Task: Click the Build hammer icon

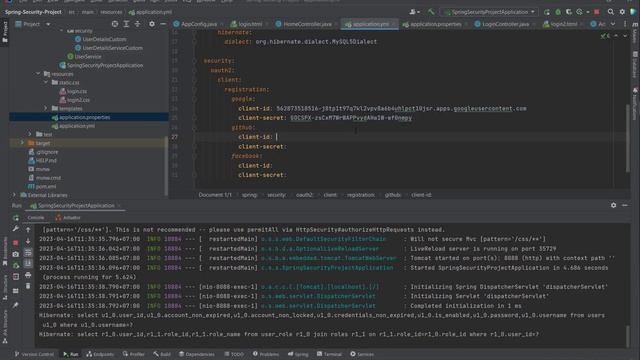Action: pos(431,12)
